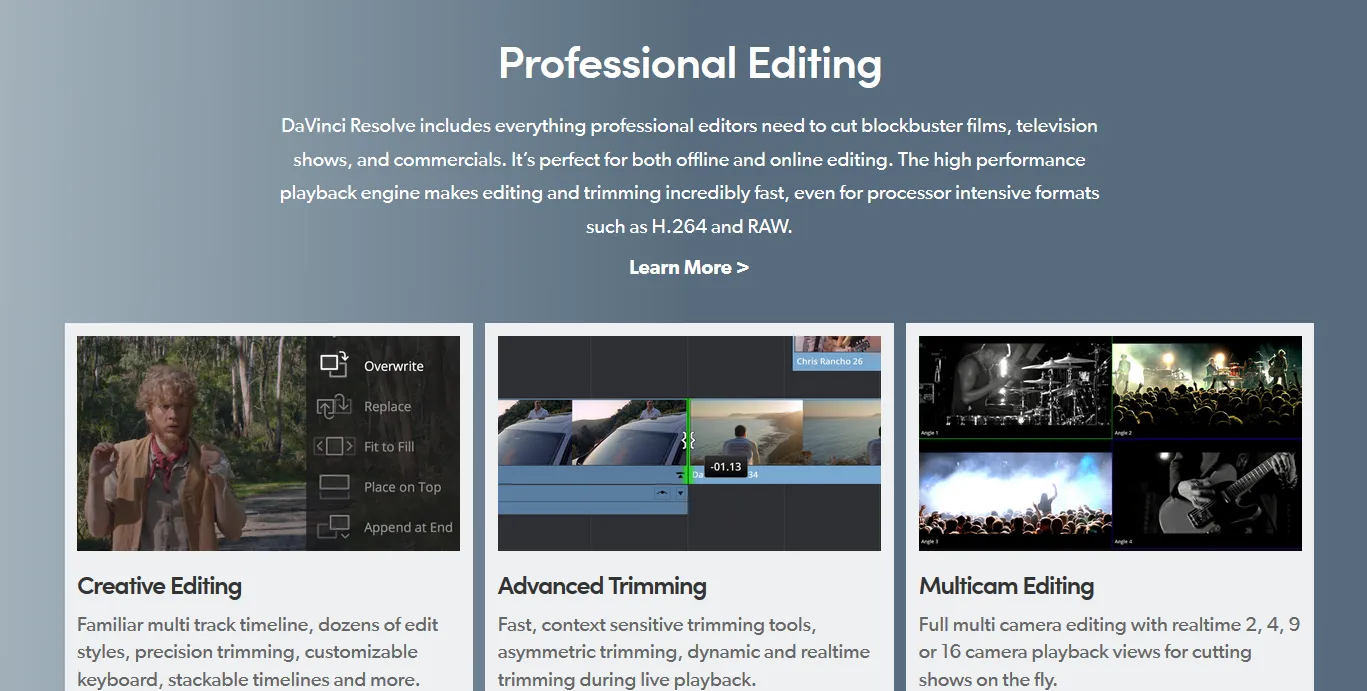Click the Multicam Editing heading
The width and height of the screenshot is (1367, 691).
pos(1006,586)
